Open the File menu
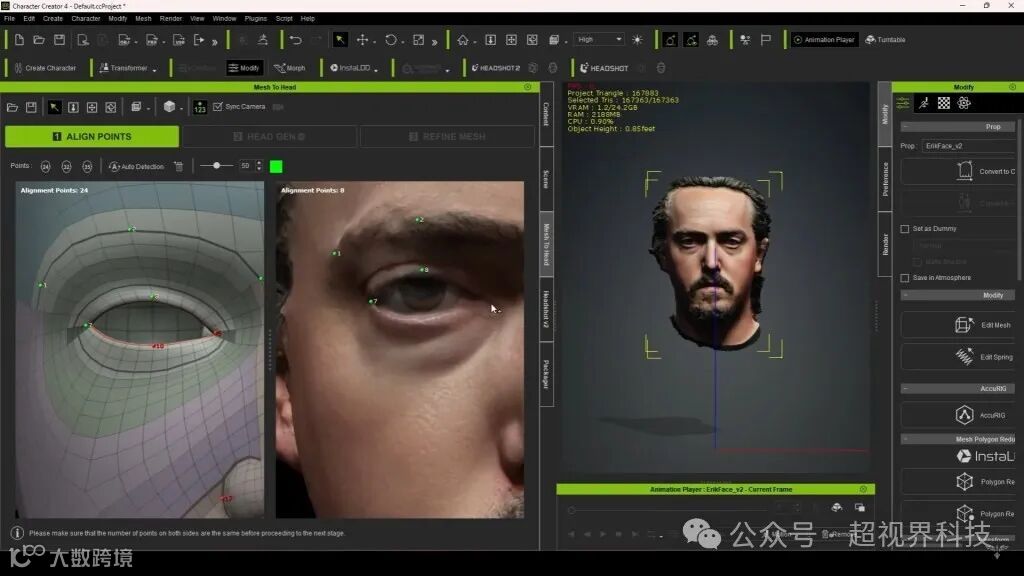 click(x=9, y=18)
